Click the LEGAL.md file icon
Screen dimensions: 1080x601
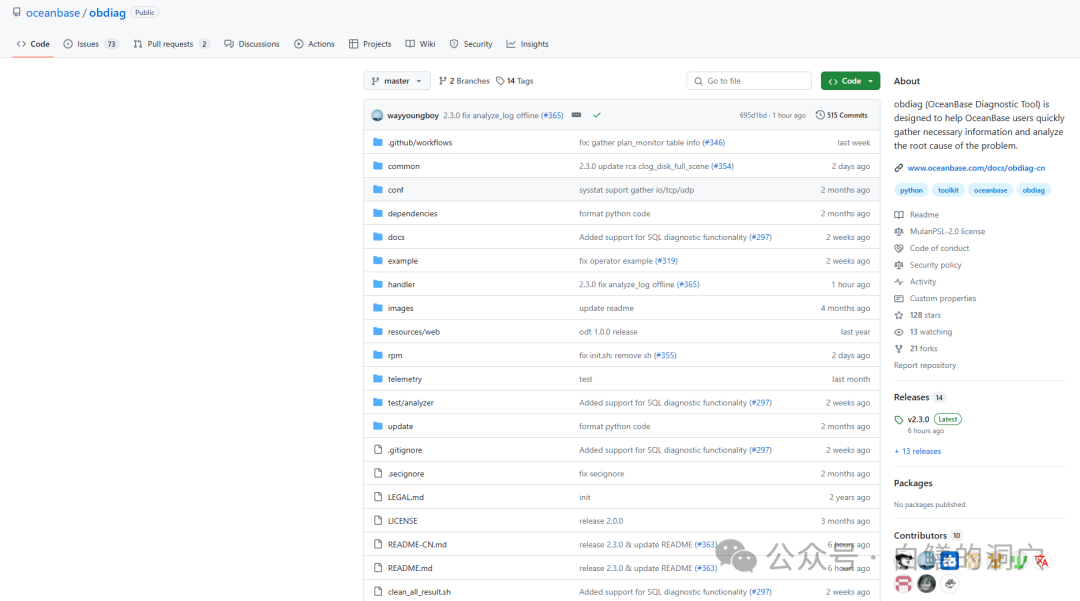(377, 497)
